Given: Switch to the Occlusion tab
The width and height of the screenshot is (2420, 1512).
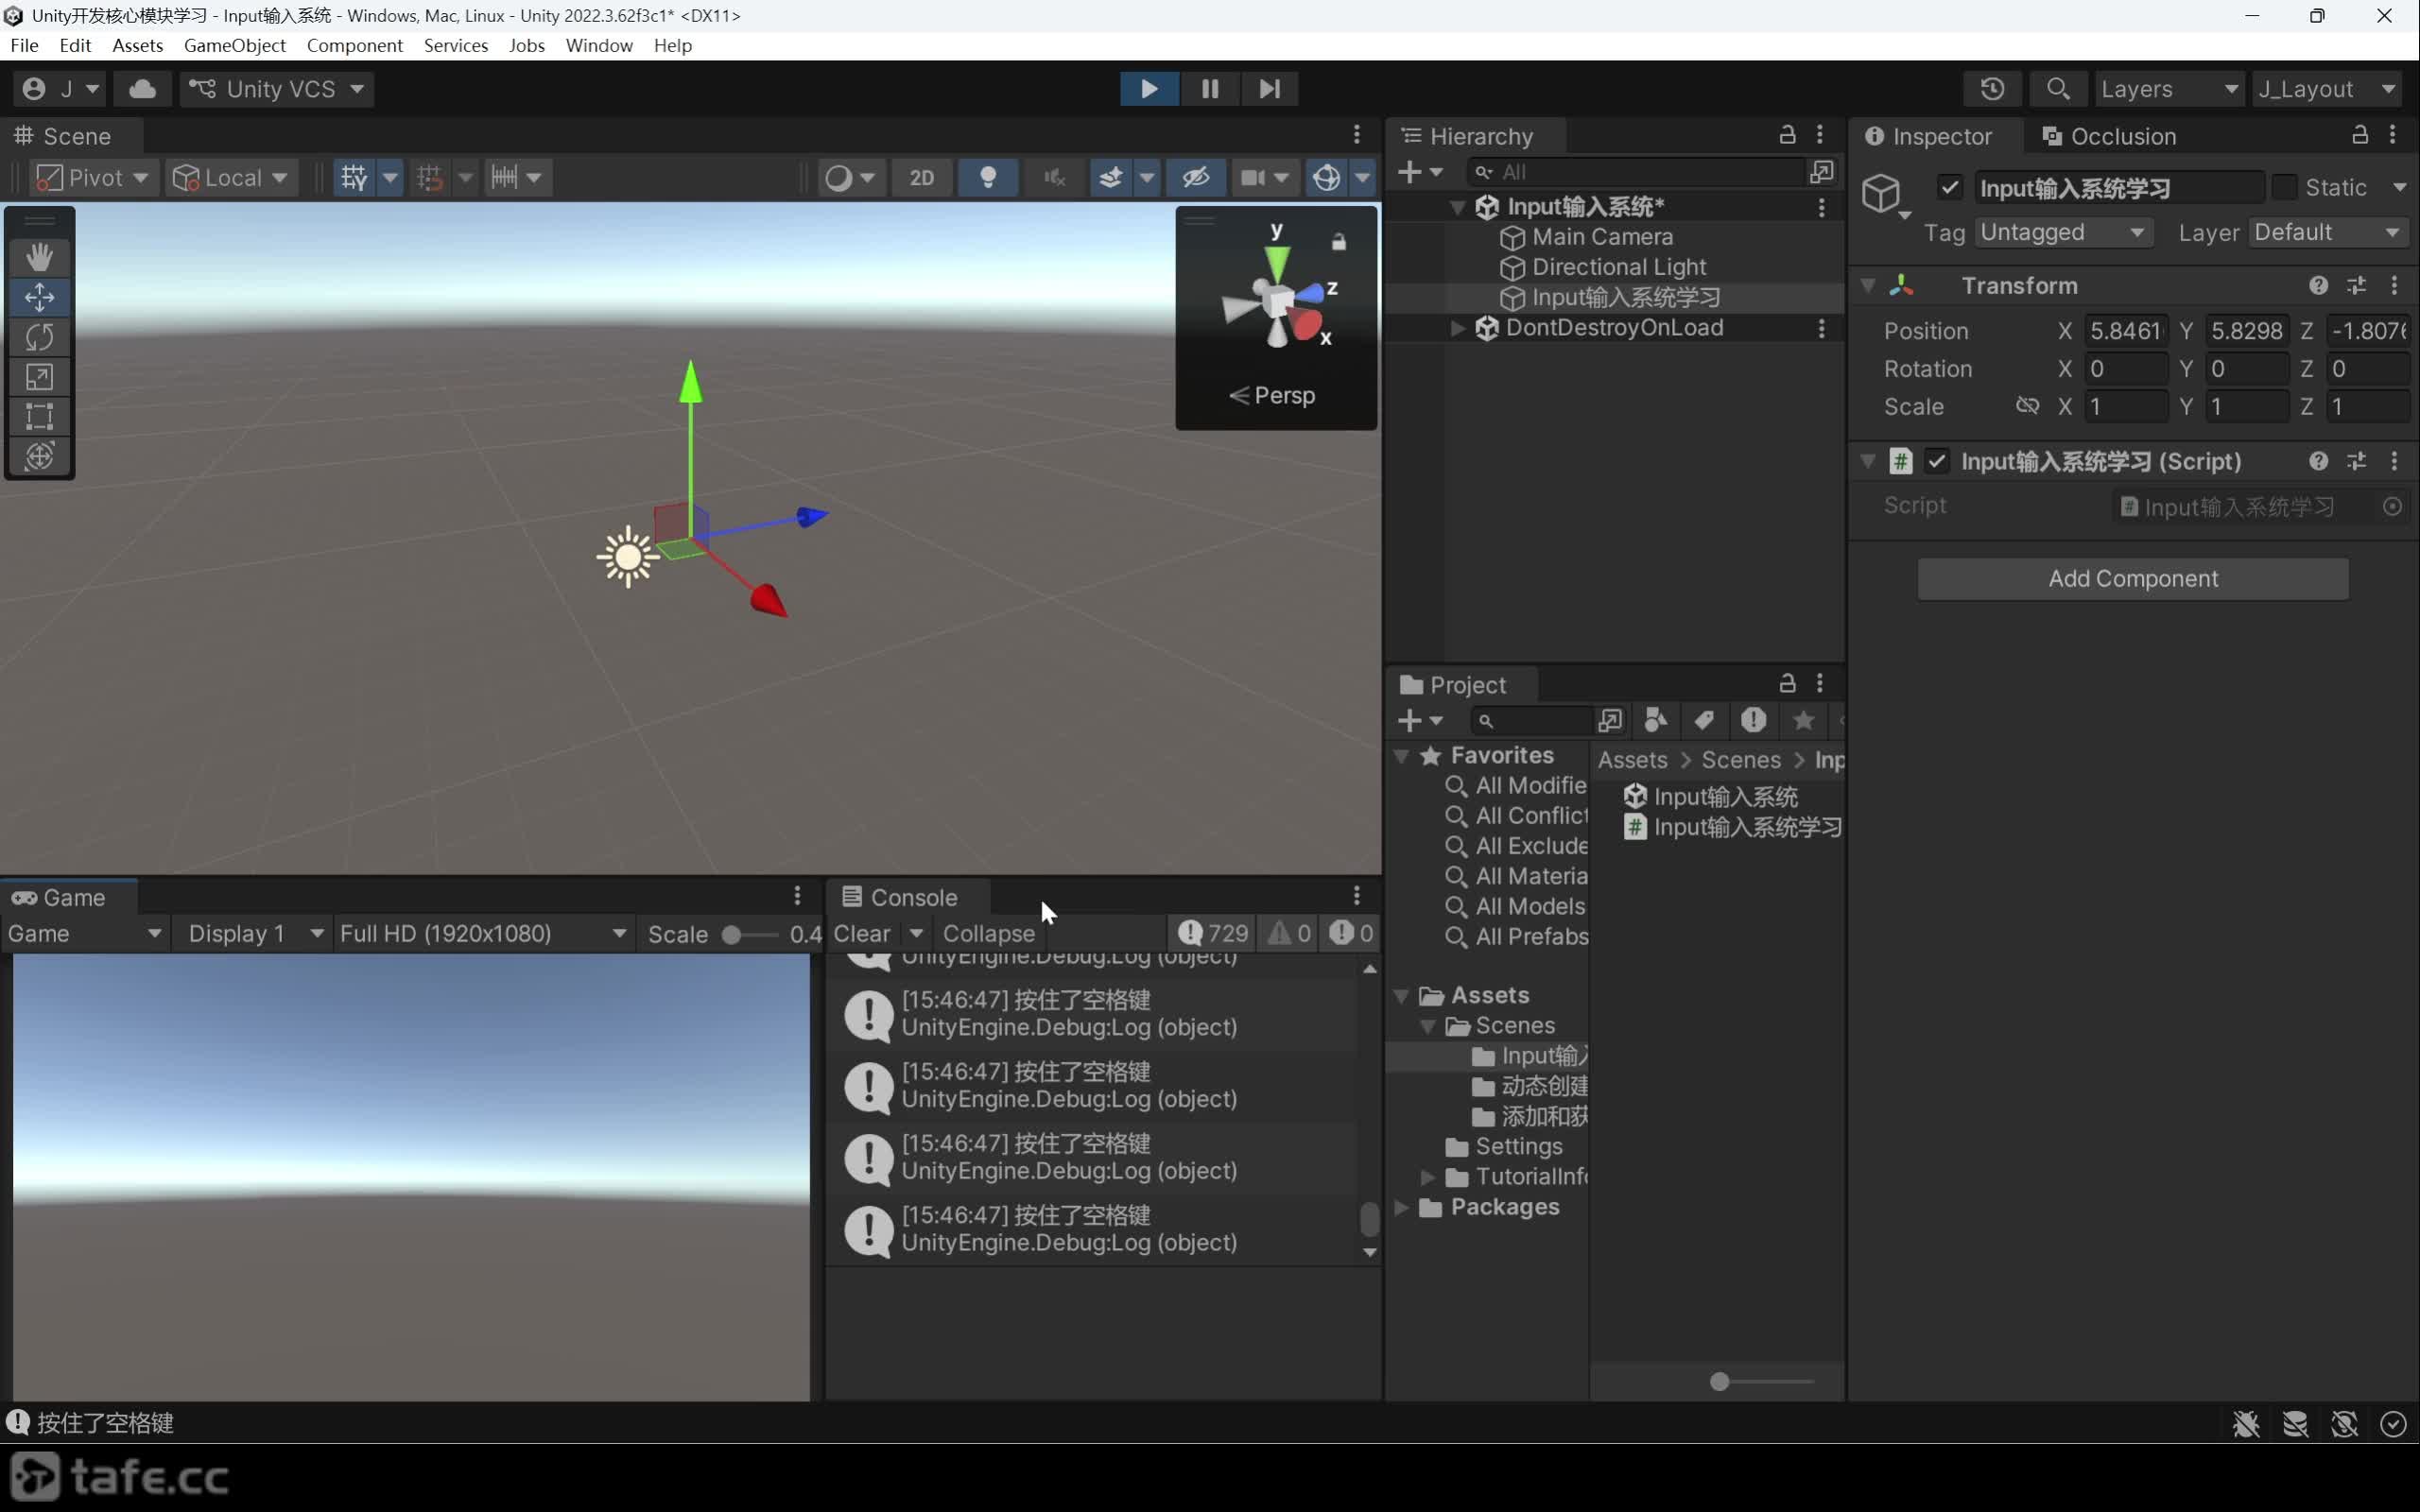Looking at the screenshot, I should click(x=2109, y=136).
